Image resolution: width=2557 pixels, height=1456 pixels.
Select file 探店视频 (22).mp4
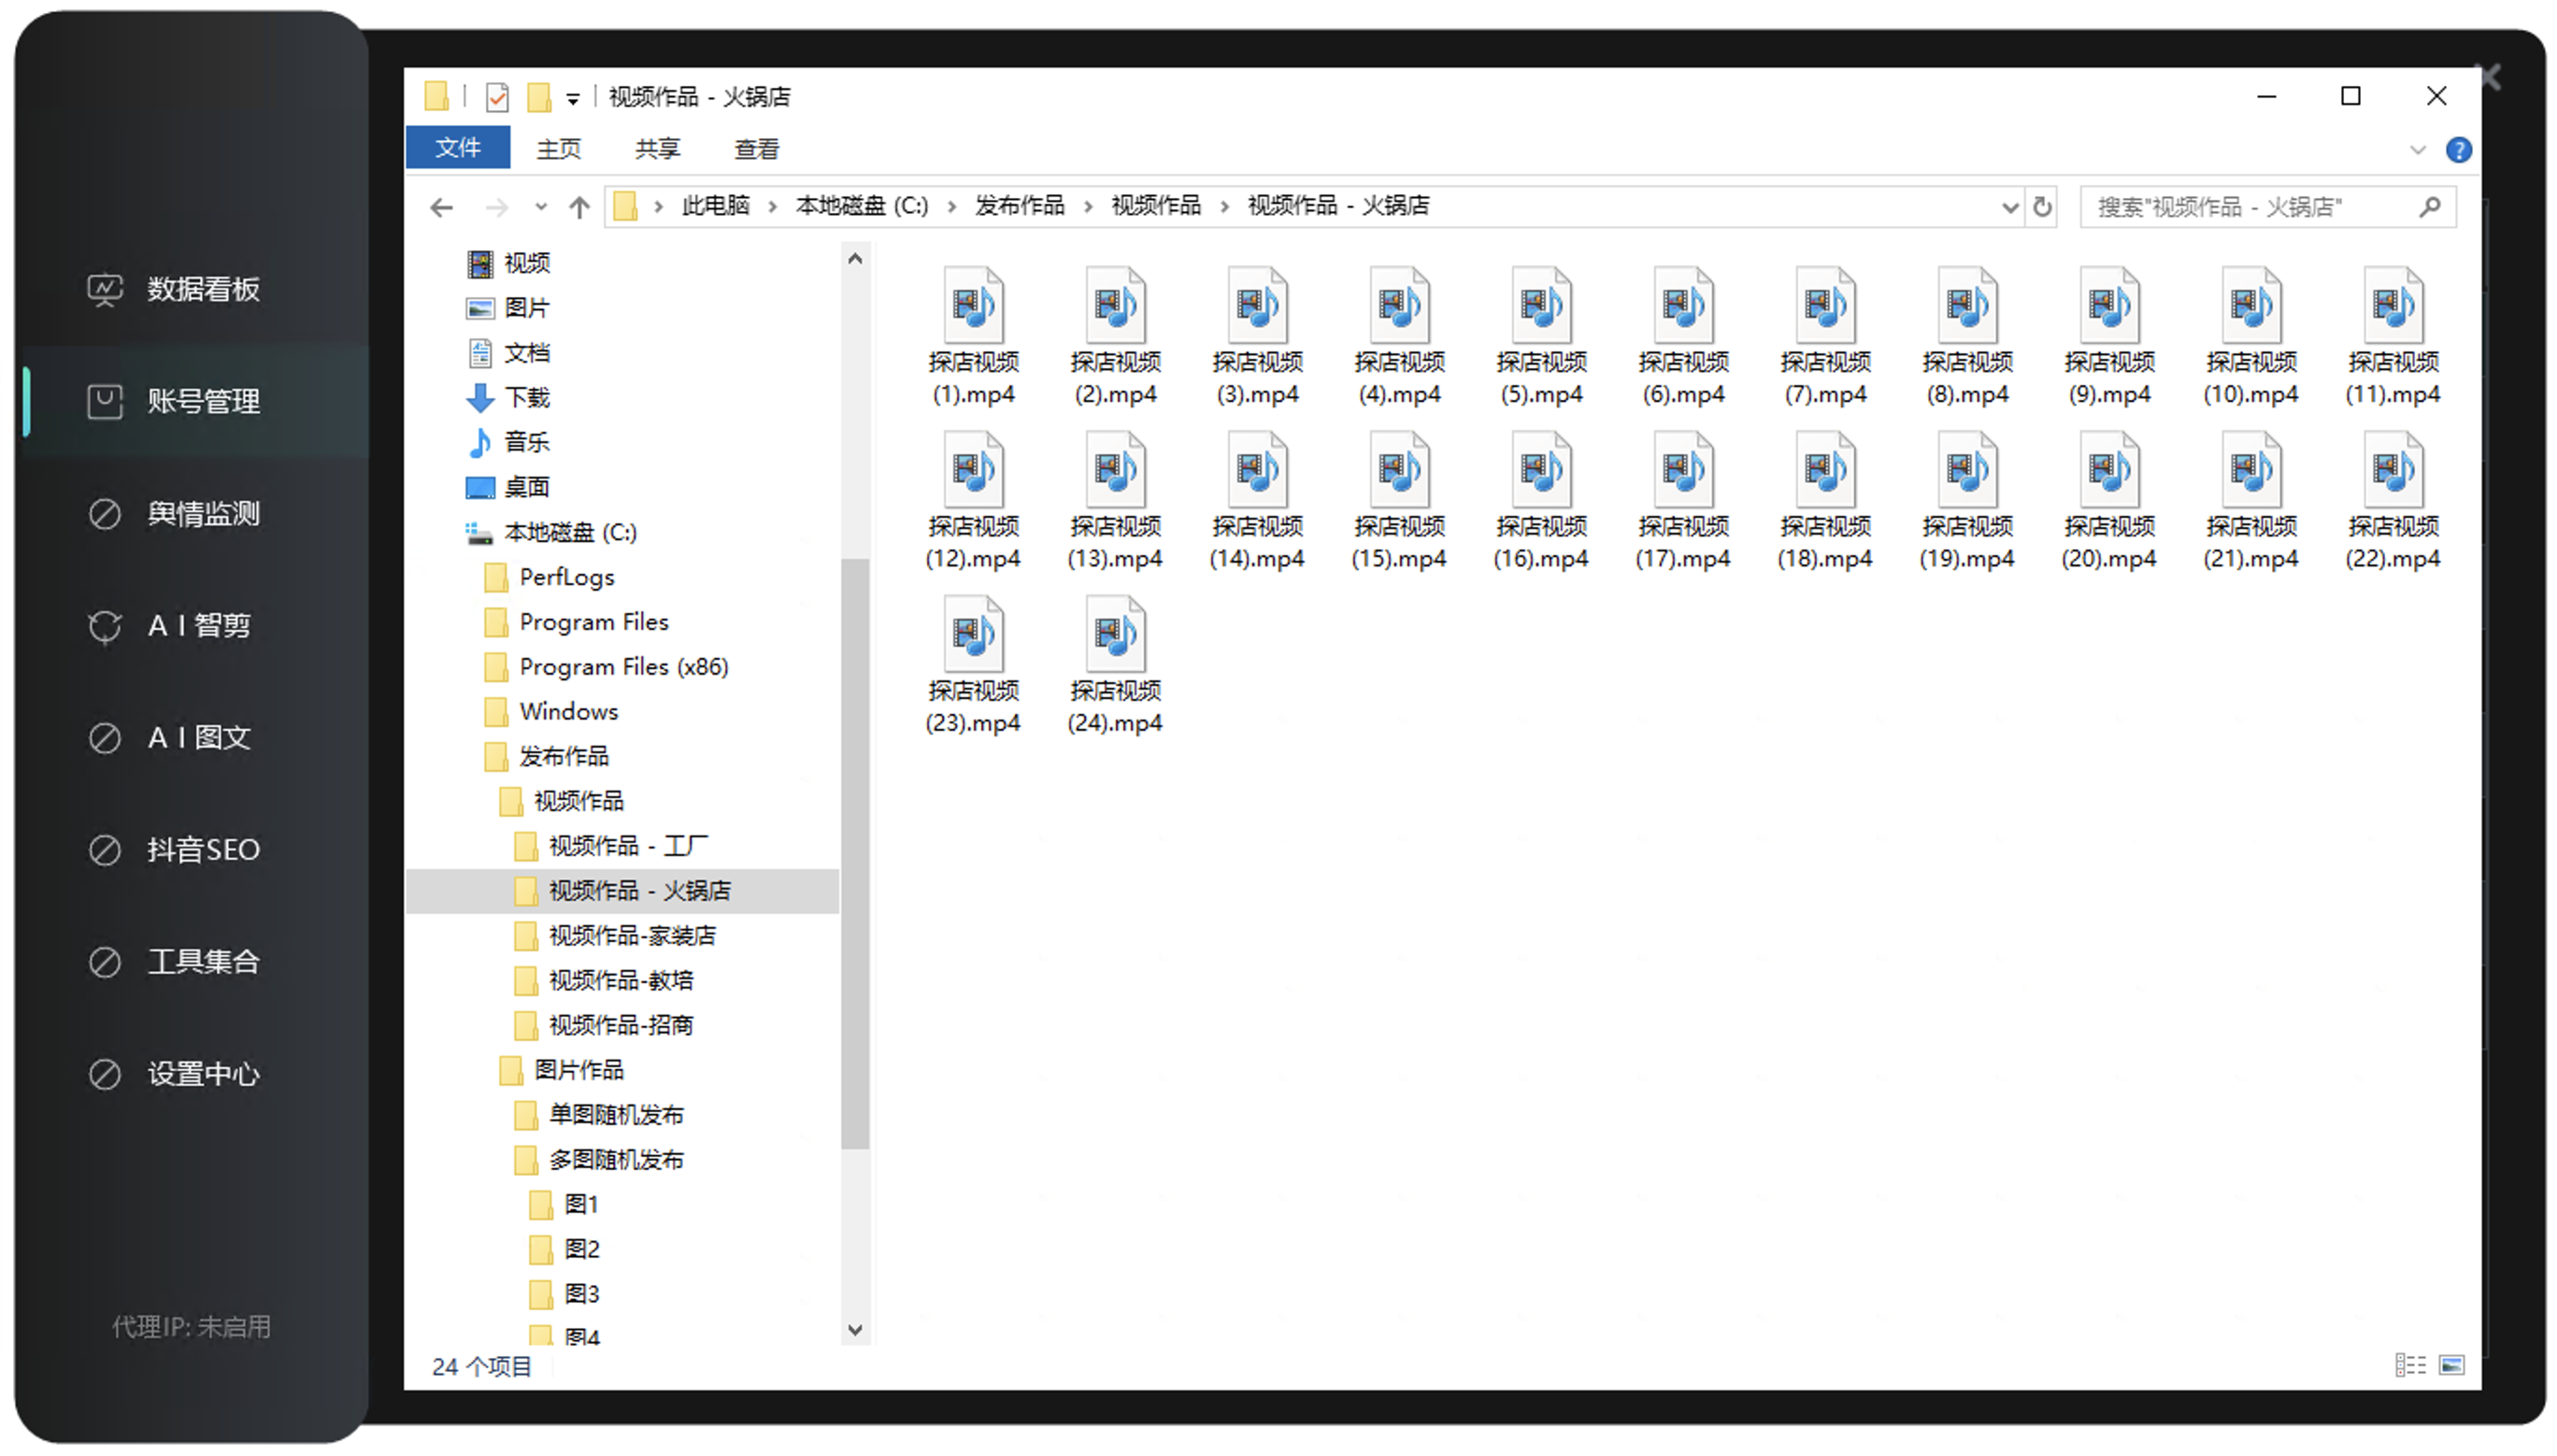[x=2393, y=501]
